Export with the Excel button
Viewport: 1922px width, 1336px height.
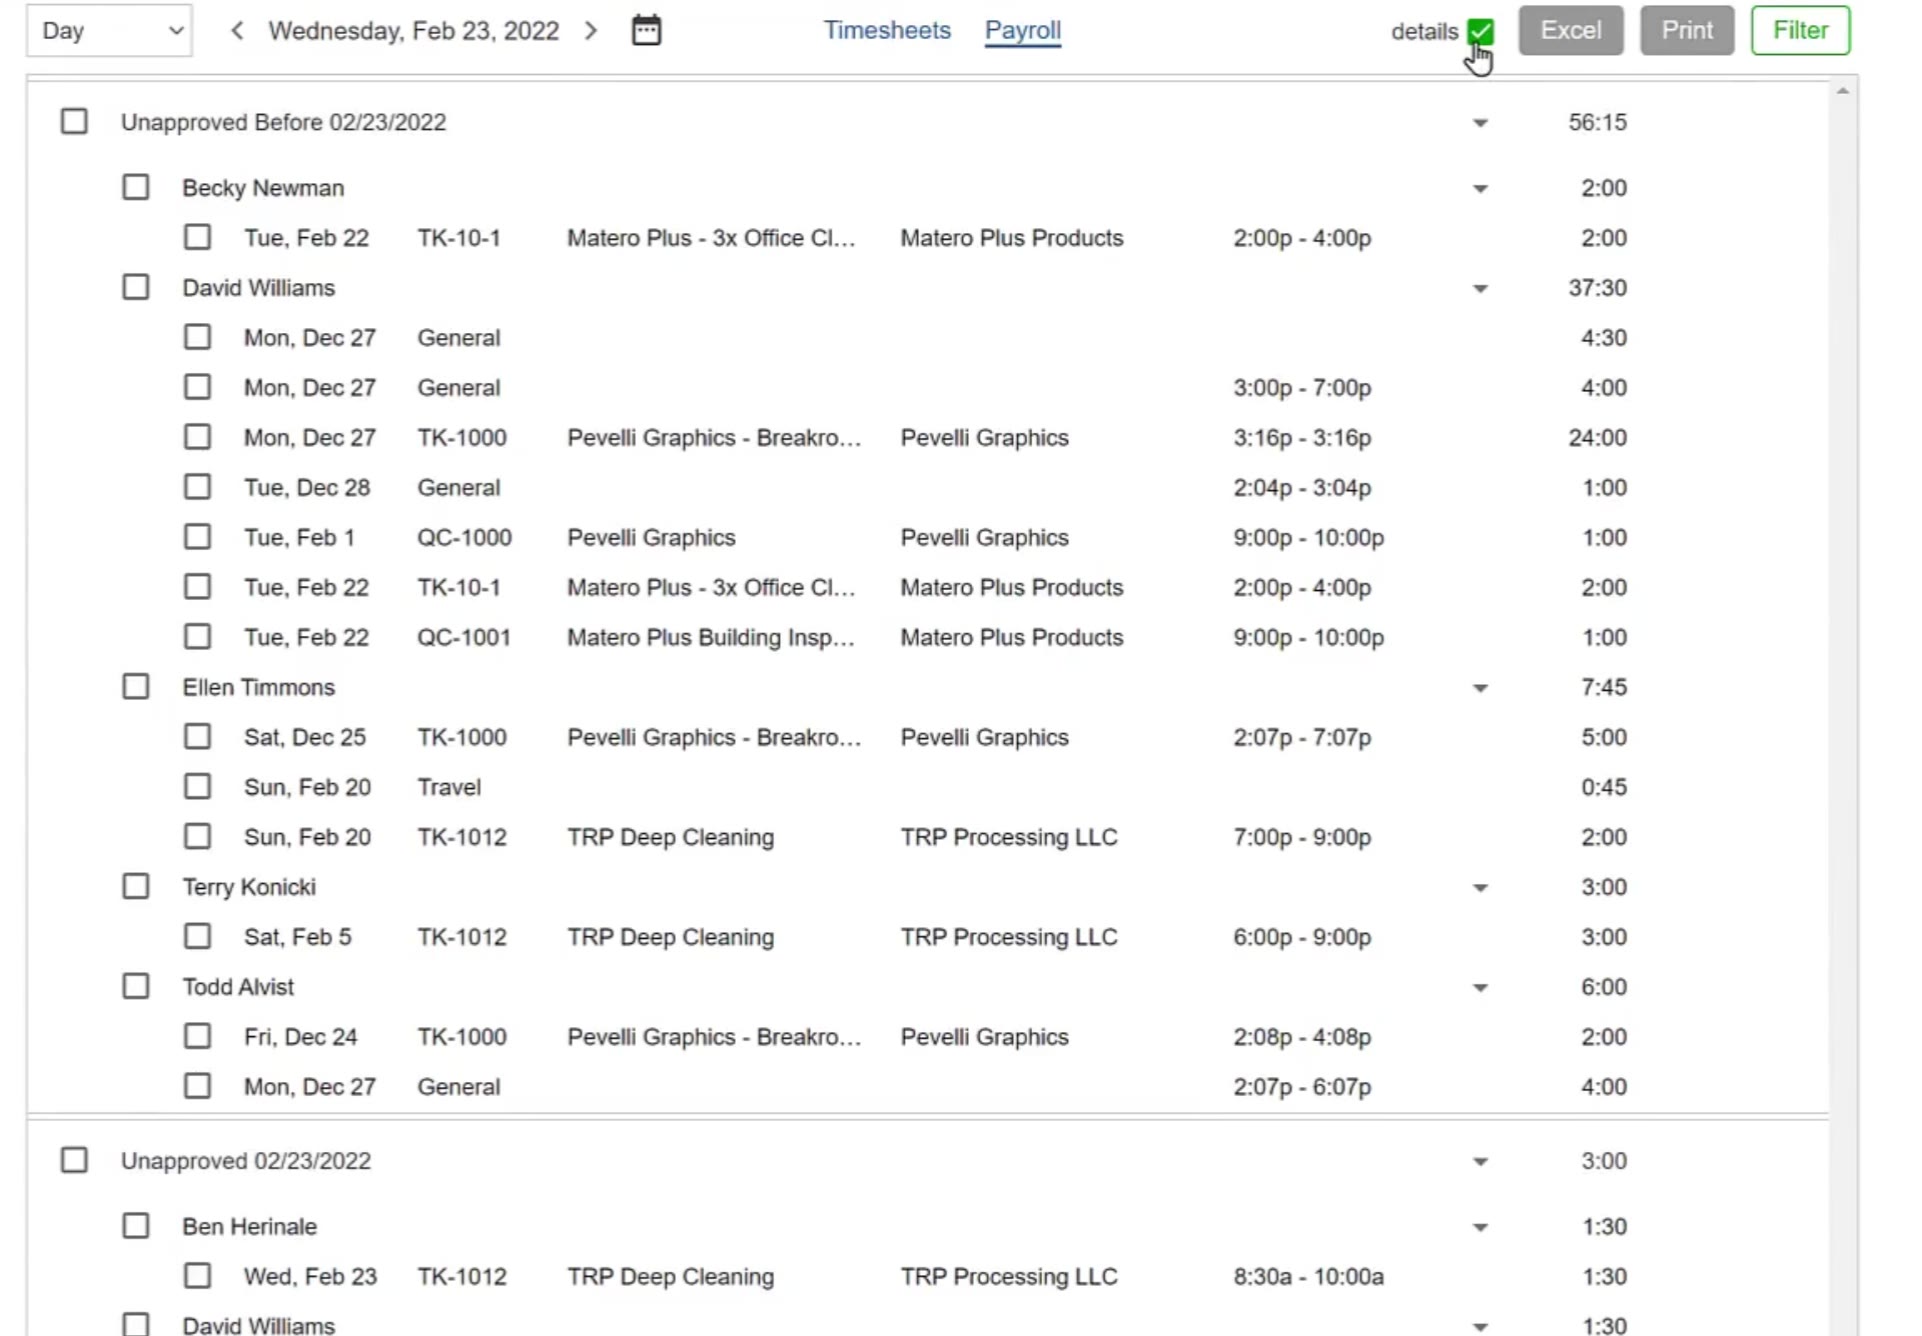coord(1570,31)
